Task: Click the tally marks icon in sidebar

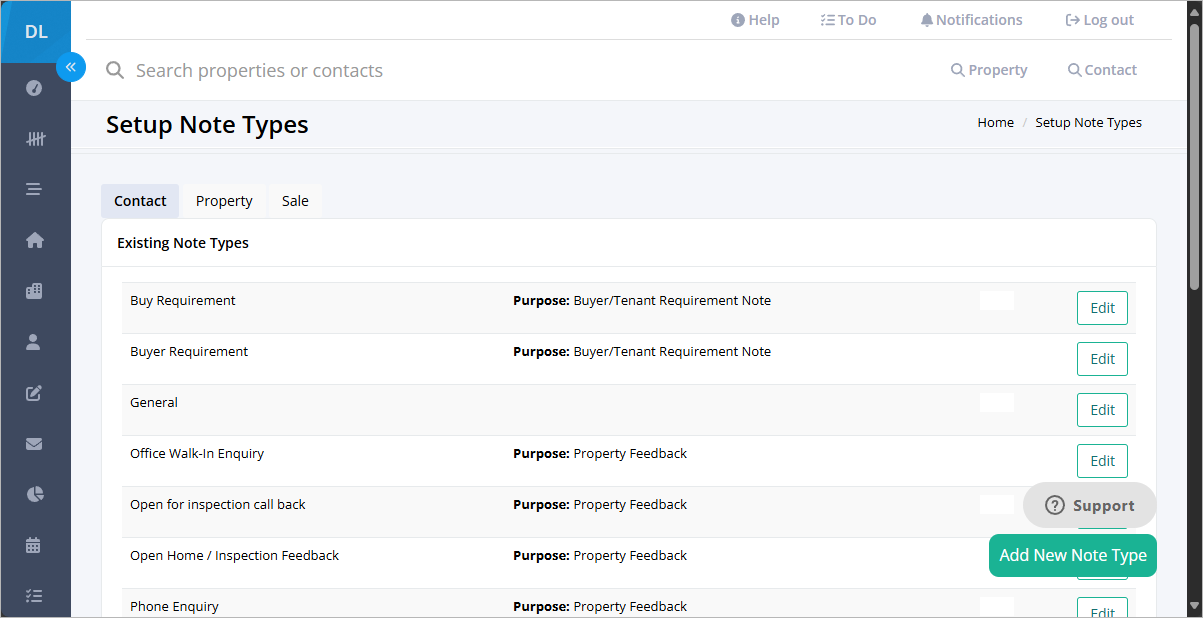Action: pyautogui.click(x=34, y=139)
